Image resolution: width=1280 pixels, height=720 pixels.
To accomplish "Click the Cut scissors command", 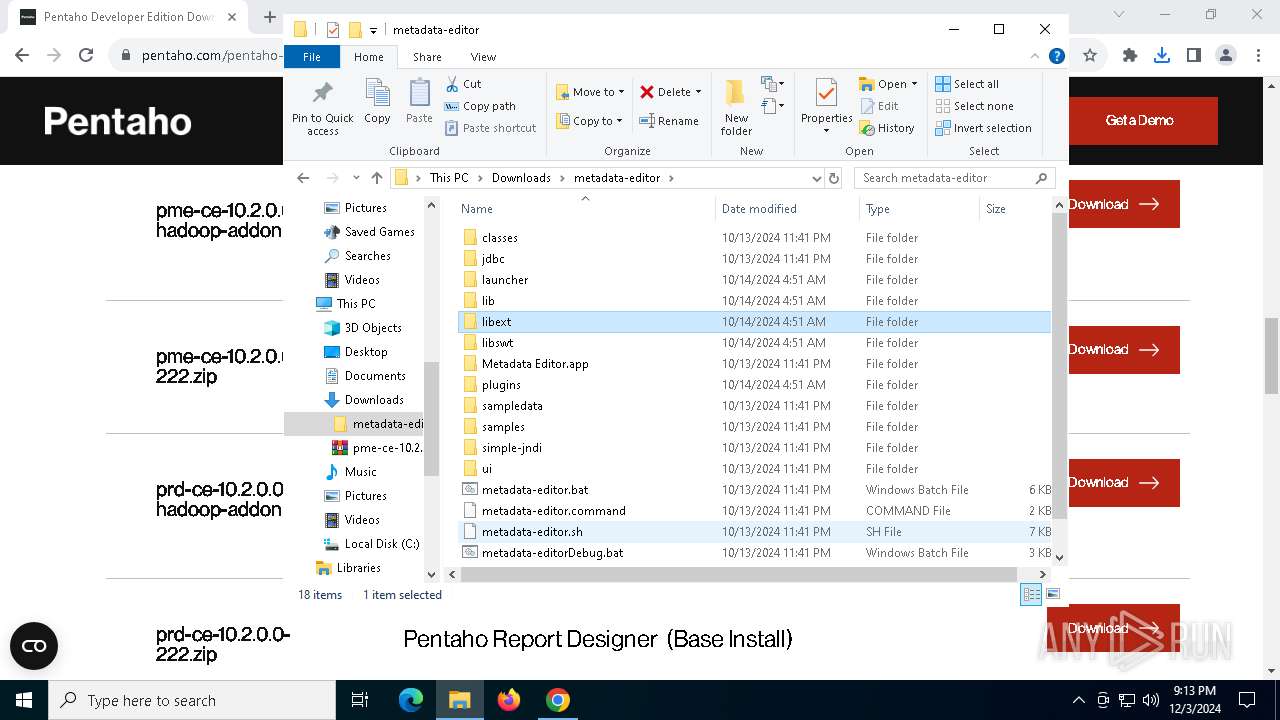I will [x=464, y=84].
